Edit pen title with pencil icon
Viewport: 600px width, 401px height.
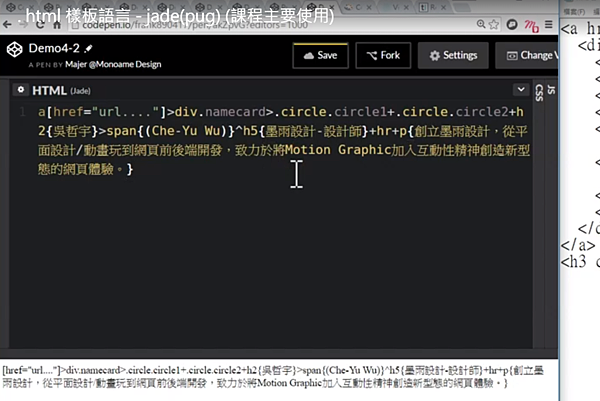coord(89,48)
